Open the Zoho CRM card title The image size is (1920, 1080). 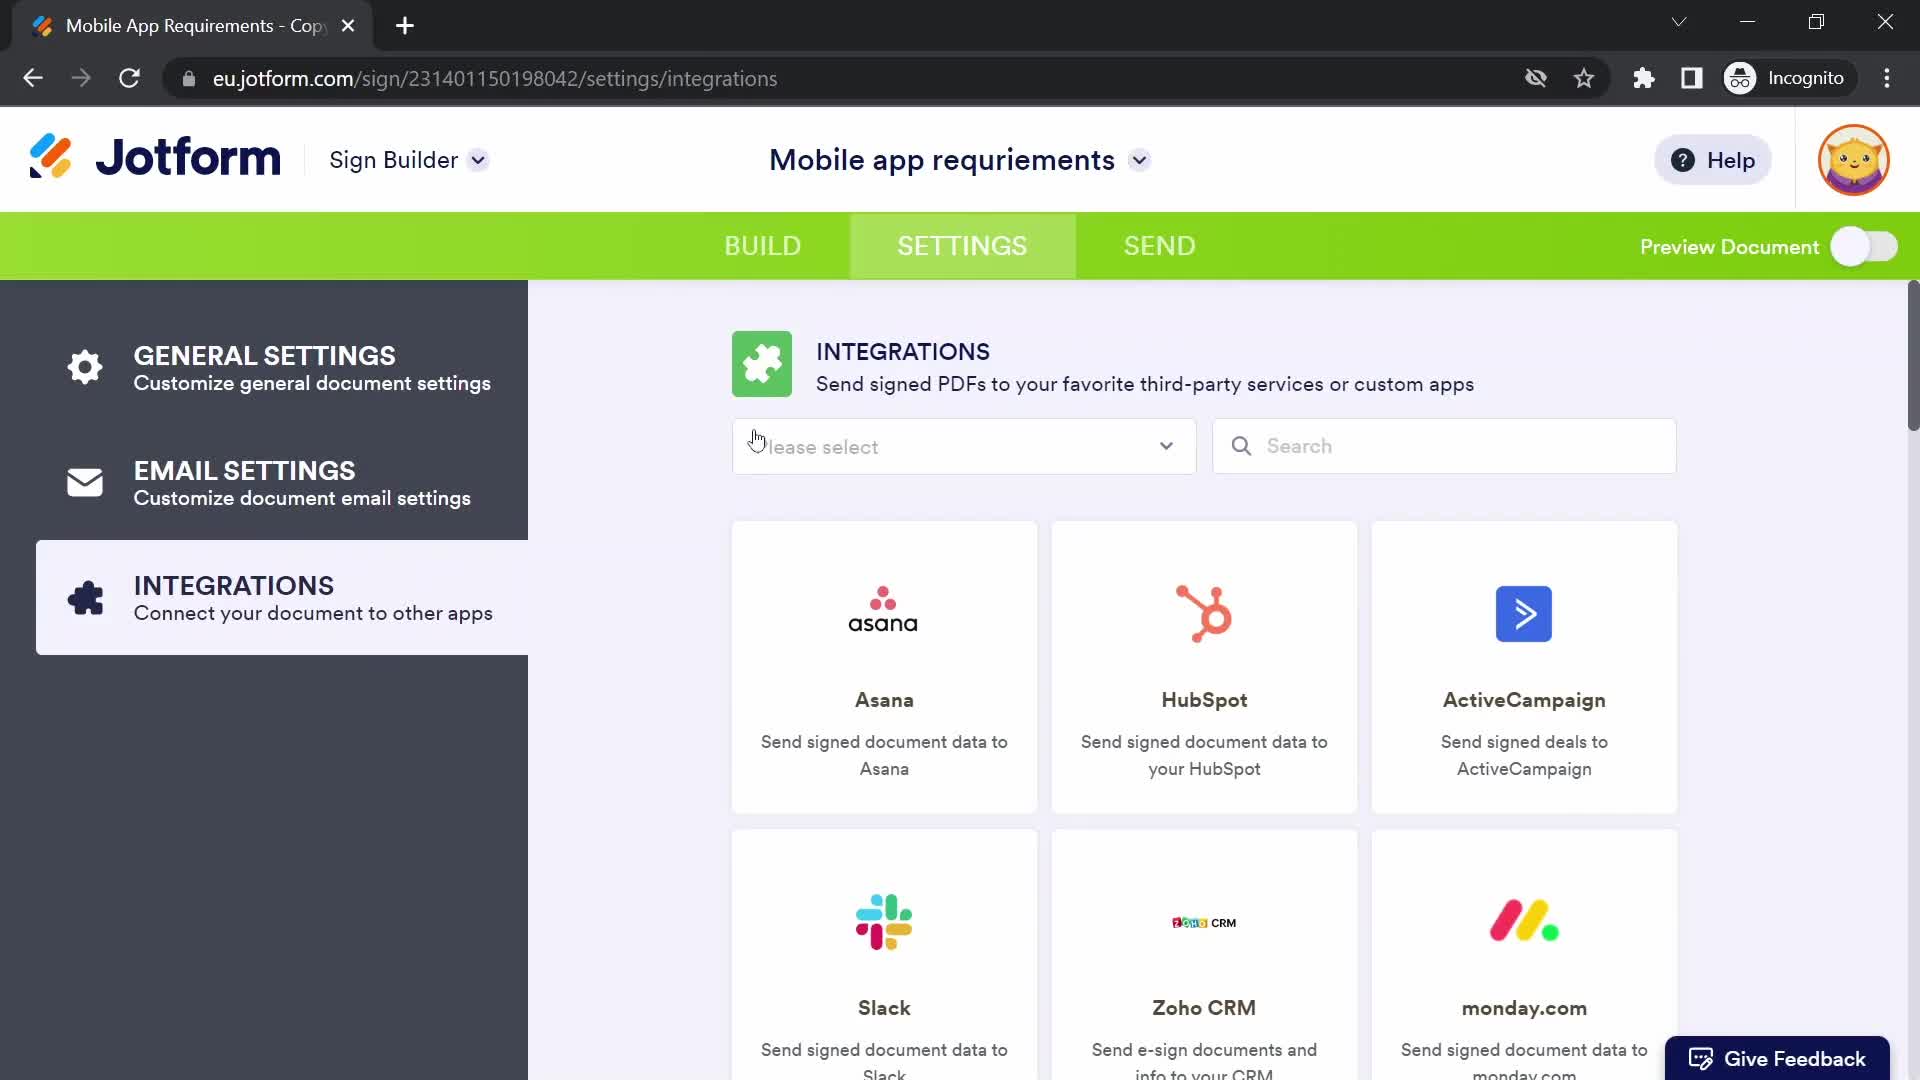tap(1204, 1008)
